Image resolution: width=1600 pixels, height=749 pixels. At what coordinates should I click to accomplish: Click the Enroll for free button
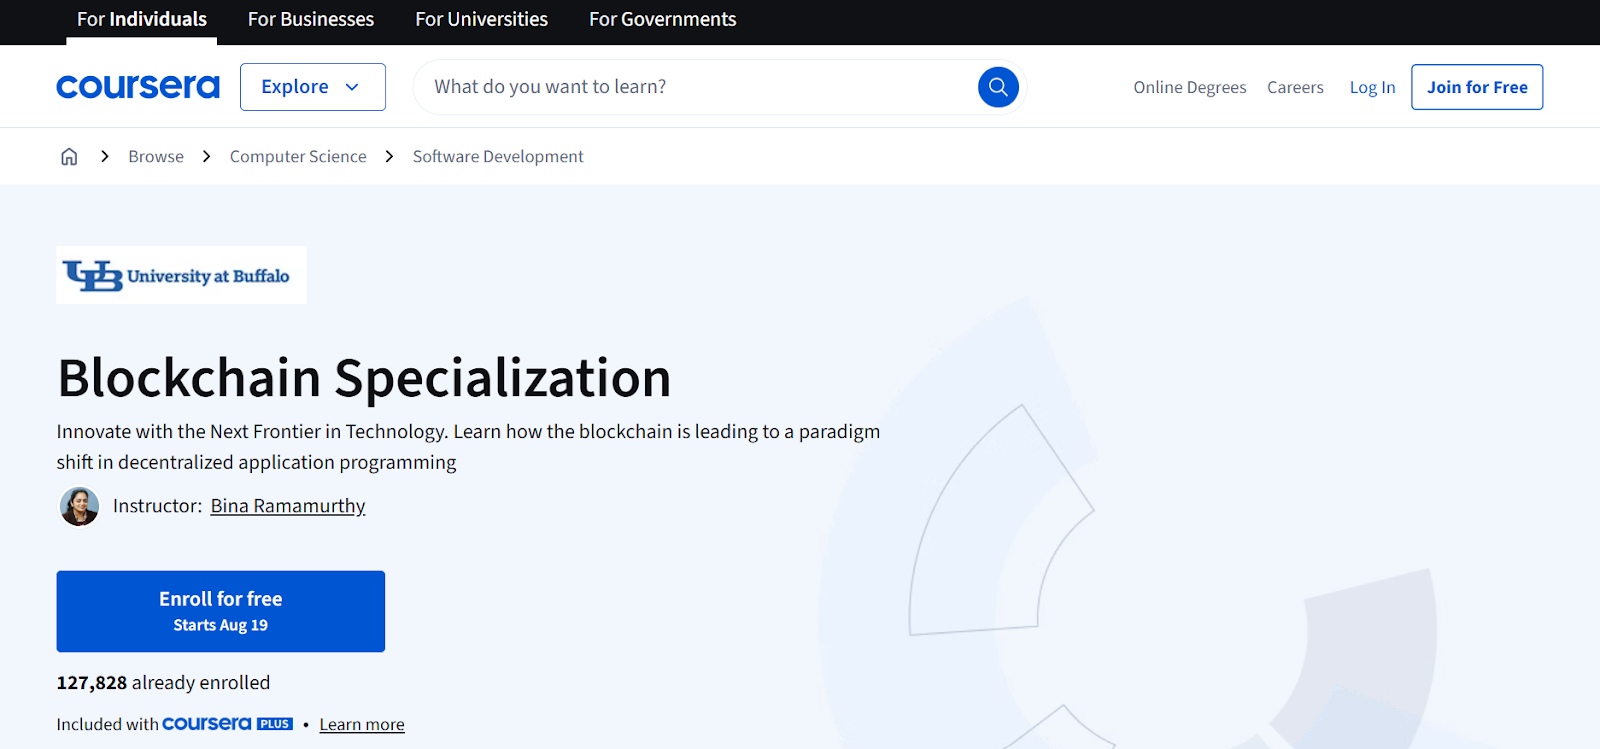[221, 611]
